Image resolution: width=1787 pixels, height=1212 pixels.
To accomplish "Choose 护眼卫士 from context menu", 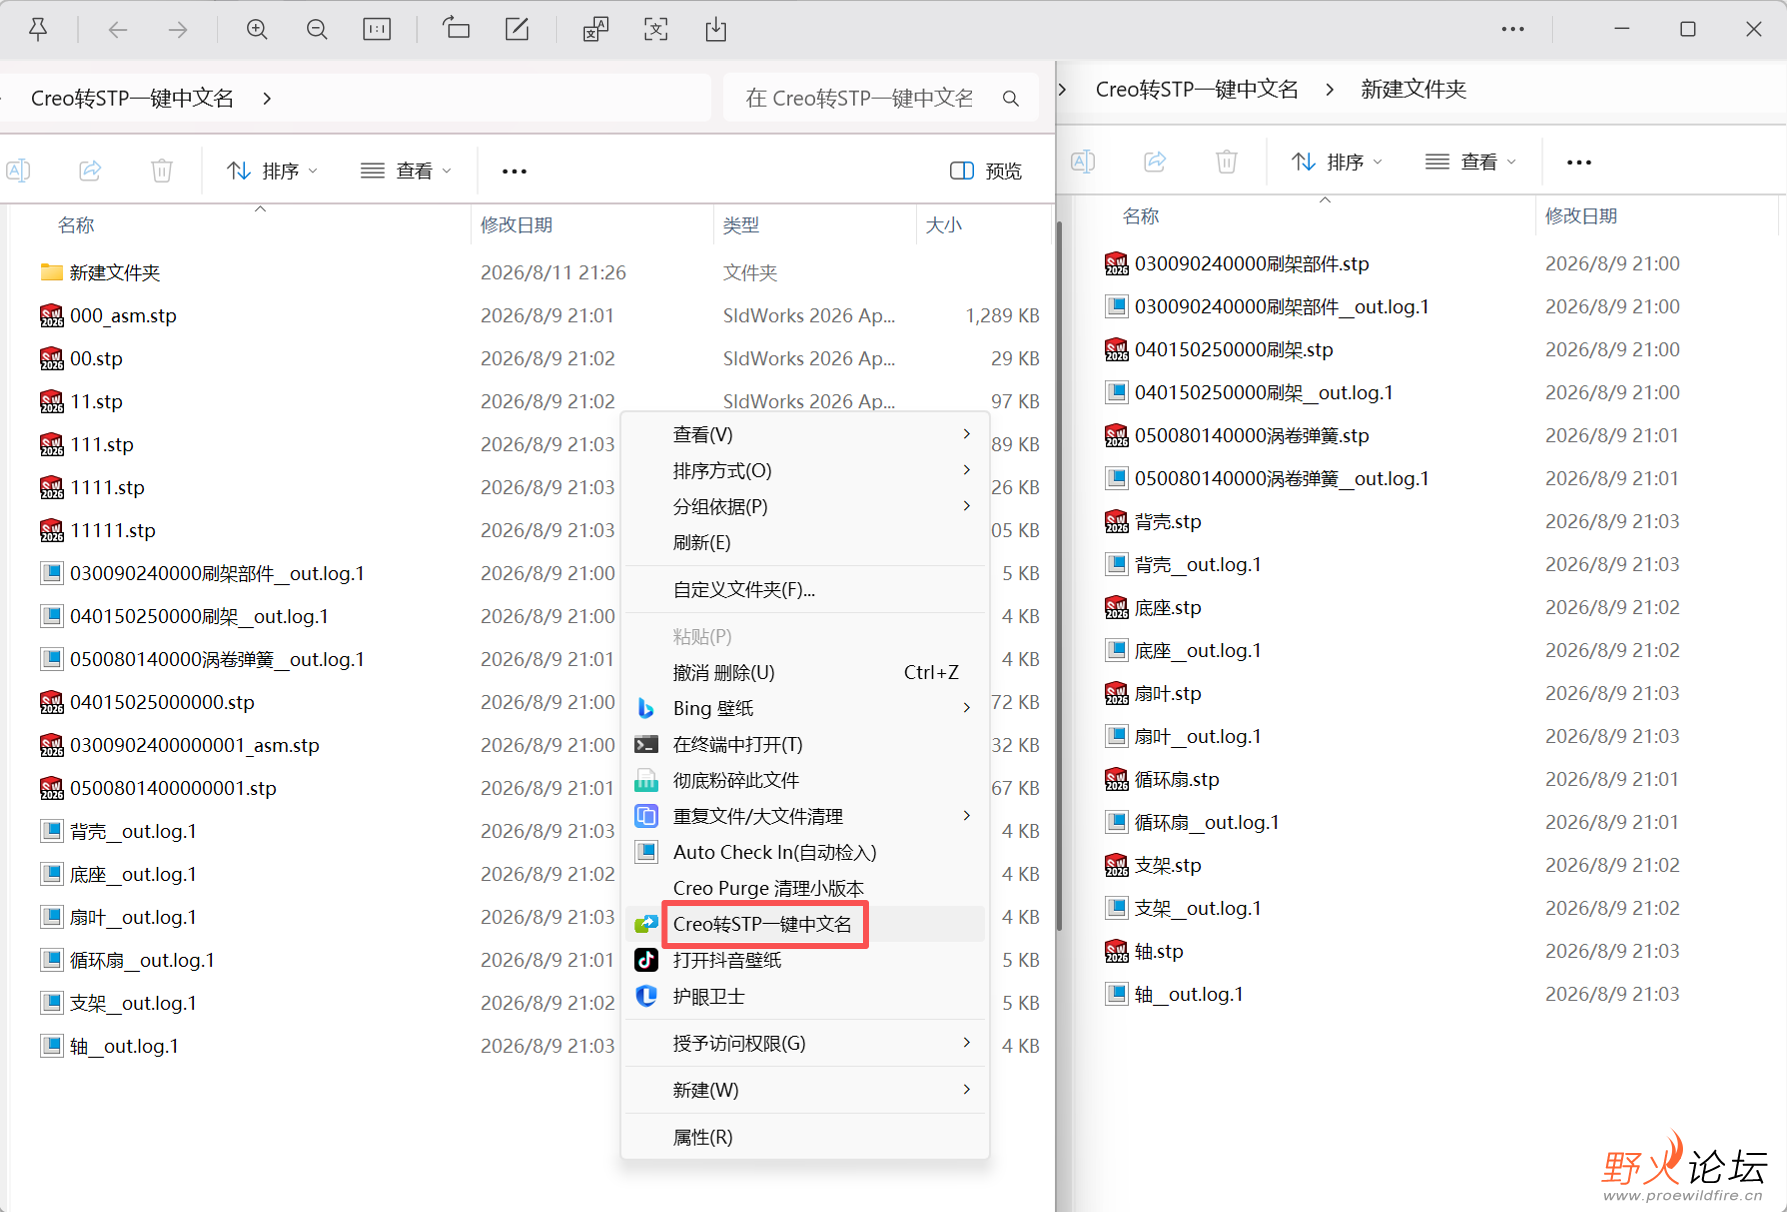I will [805, 996].
